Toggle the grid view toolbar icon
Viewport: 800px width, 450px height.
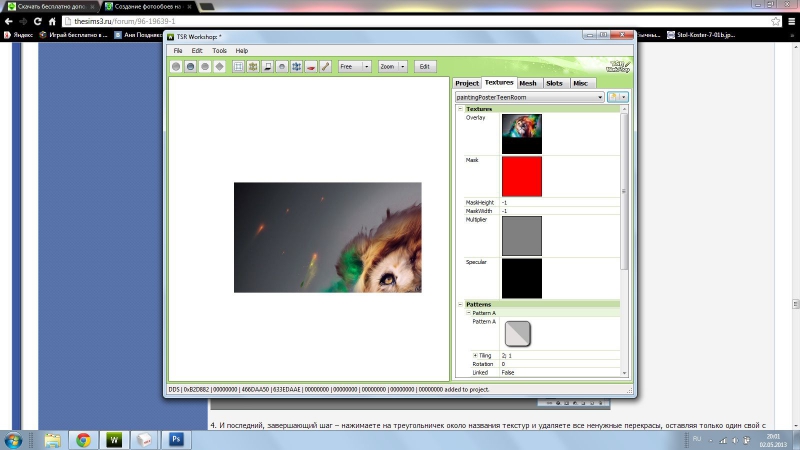238,66
